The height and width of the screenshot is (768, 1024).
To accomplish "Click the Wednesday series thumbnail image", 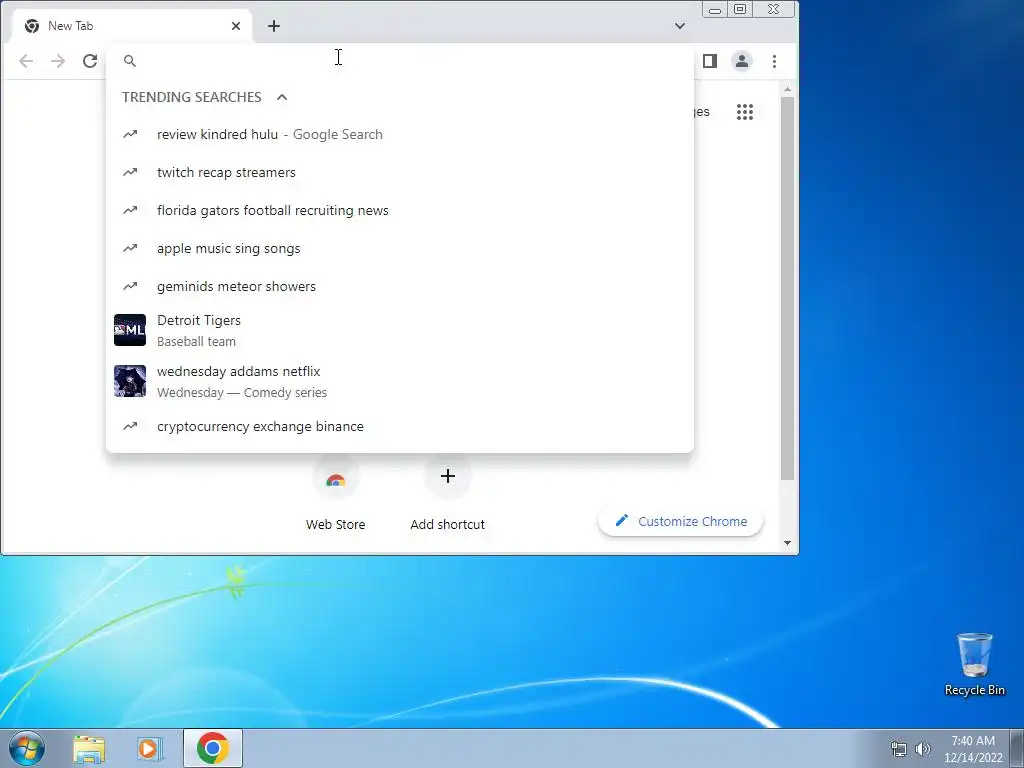I will coord(130,381).
